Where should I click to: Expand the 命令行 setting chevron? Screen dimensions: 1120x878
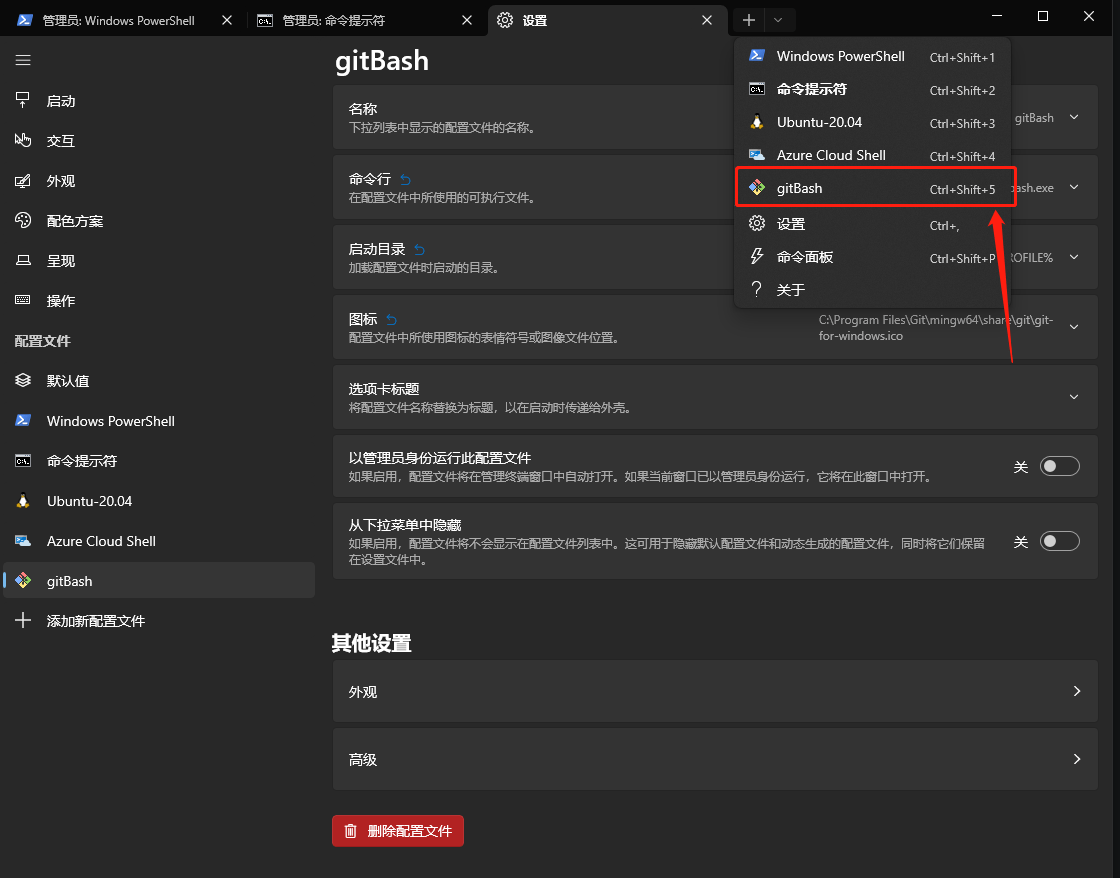(1074, 187)
